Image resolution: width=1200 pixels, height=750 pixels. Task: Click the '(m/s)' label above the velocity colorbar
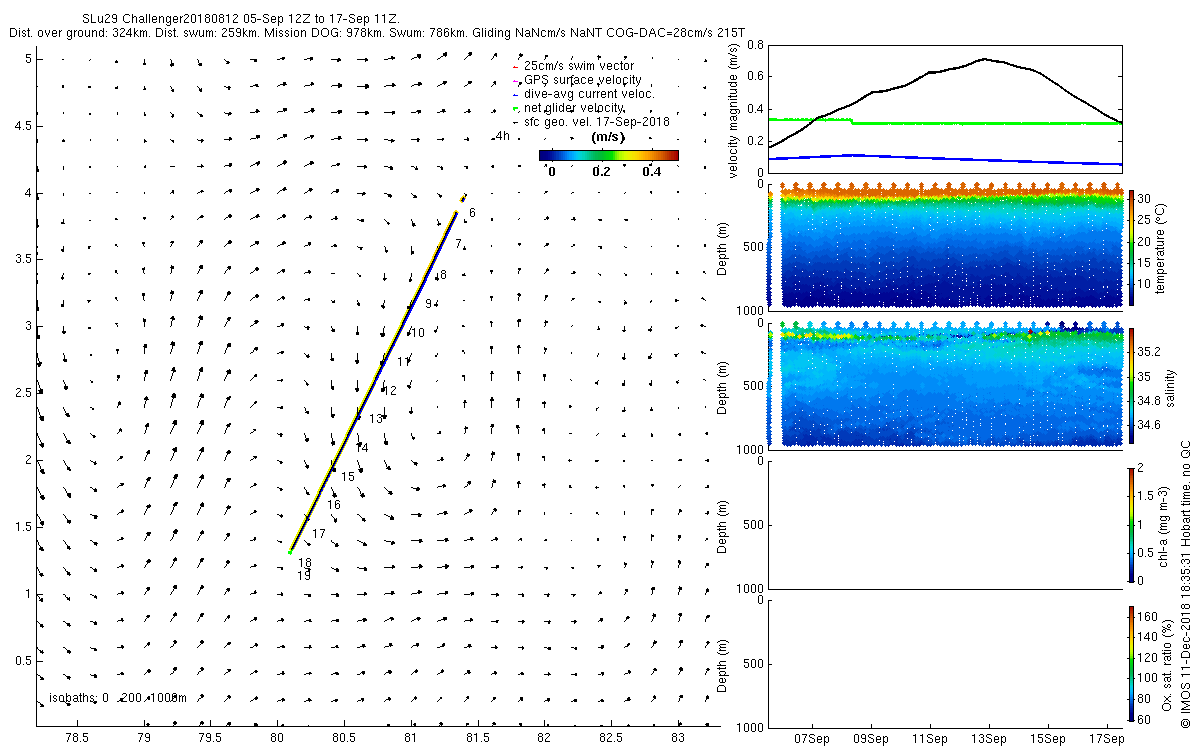click(x=608, y=137)
